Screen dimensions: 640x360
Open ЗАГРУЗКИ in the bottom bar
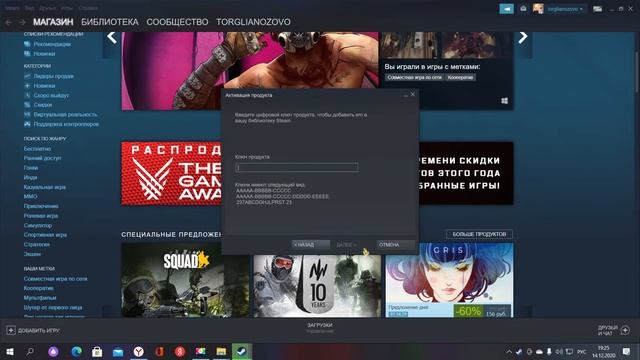[x=320, y=325]
